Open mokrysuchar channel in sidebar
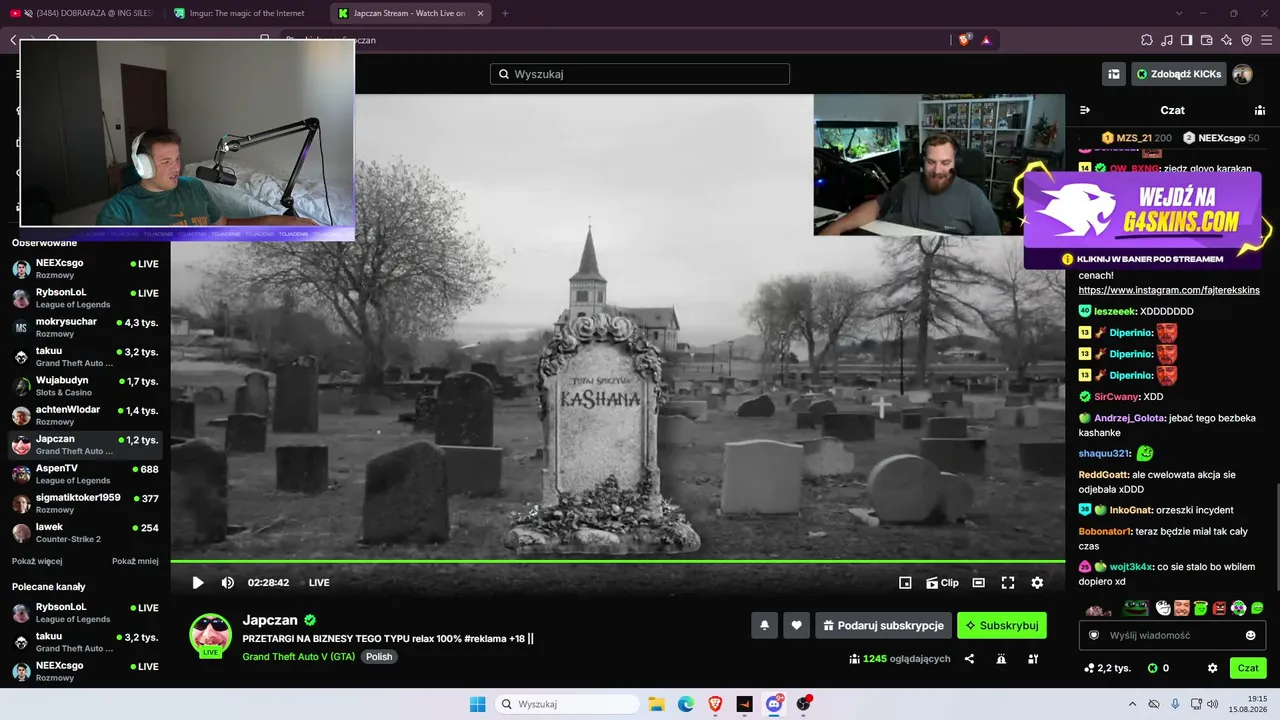Image resolution: width=1280 pixels, height=720 pixels. click(x=86, y=327)
